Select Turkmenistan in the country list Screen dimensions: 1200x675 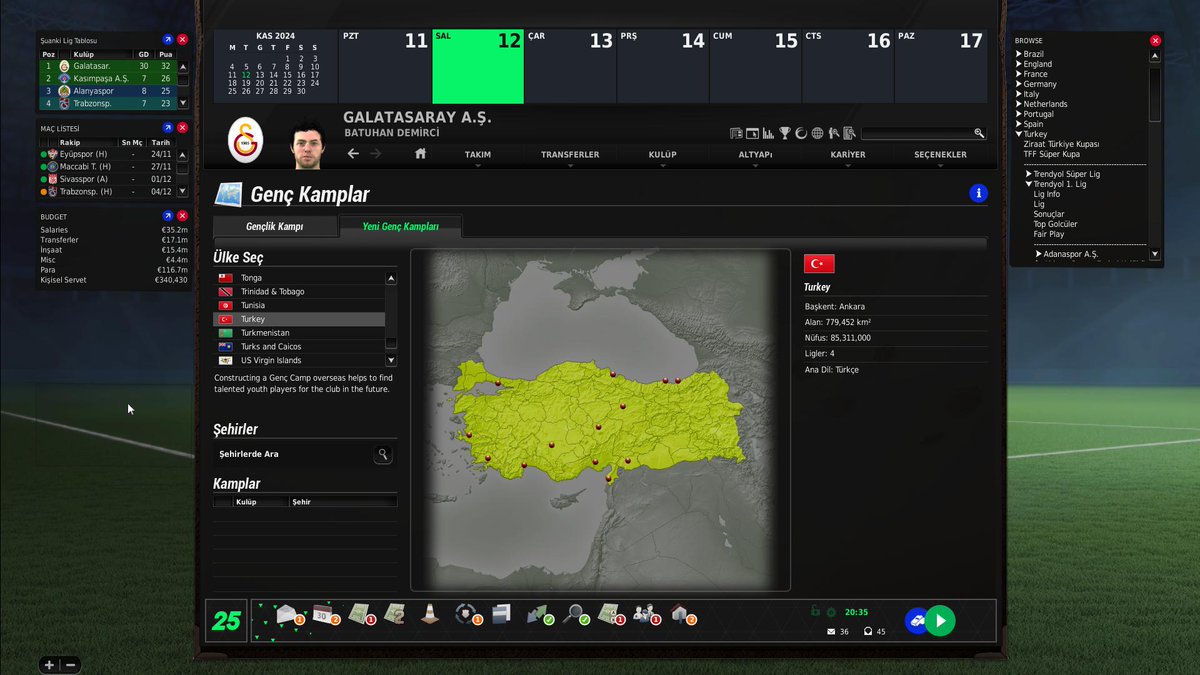(x=299, y=333)
